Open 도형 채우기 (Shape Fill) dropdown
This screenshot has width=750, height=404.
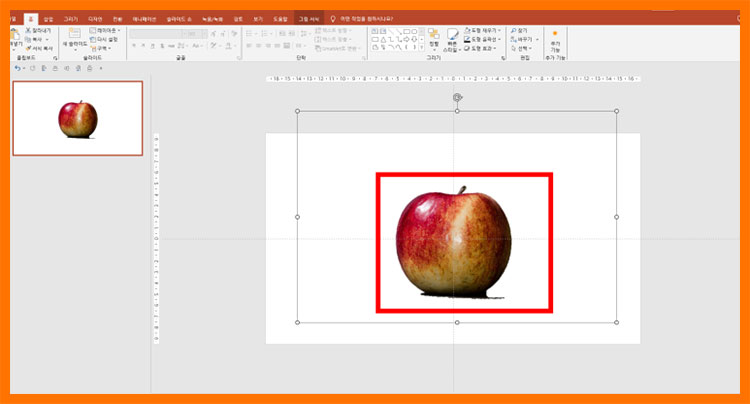point(483,31)
